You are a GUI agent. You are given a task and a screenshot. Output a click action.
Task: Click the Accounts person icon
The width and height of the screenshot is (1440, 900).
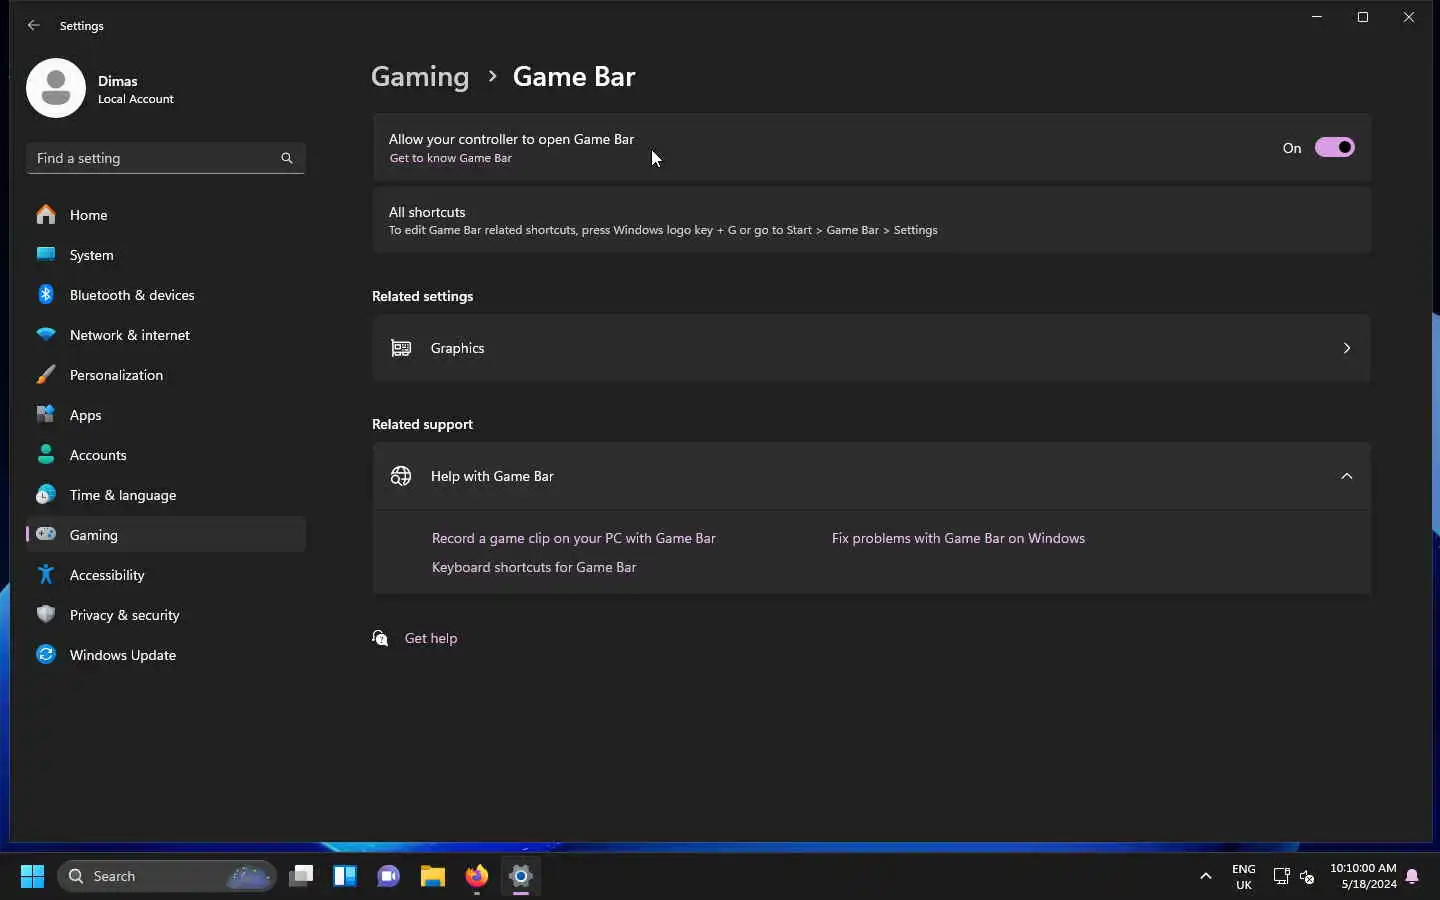coord(46,455)
